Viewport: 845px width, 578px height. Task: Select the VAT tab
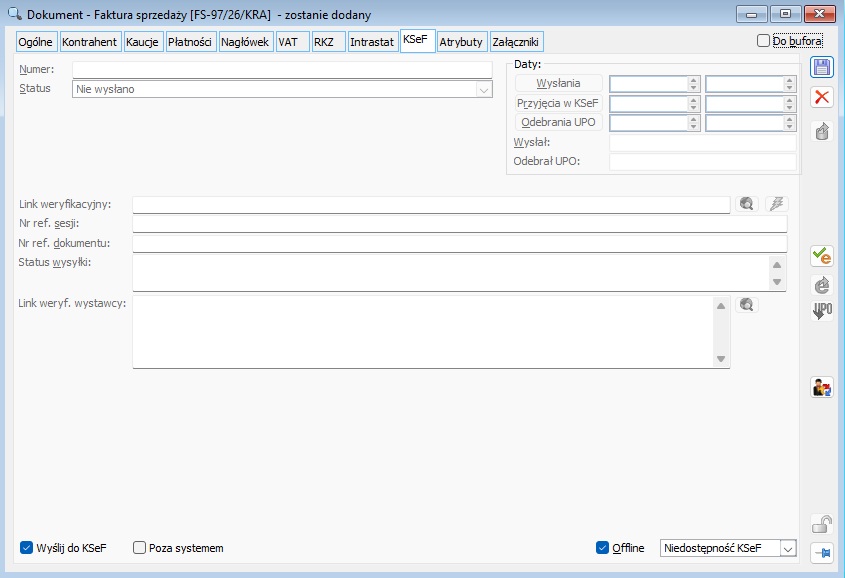293,42
